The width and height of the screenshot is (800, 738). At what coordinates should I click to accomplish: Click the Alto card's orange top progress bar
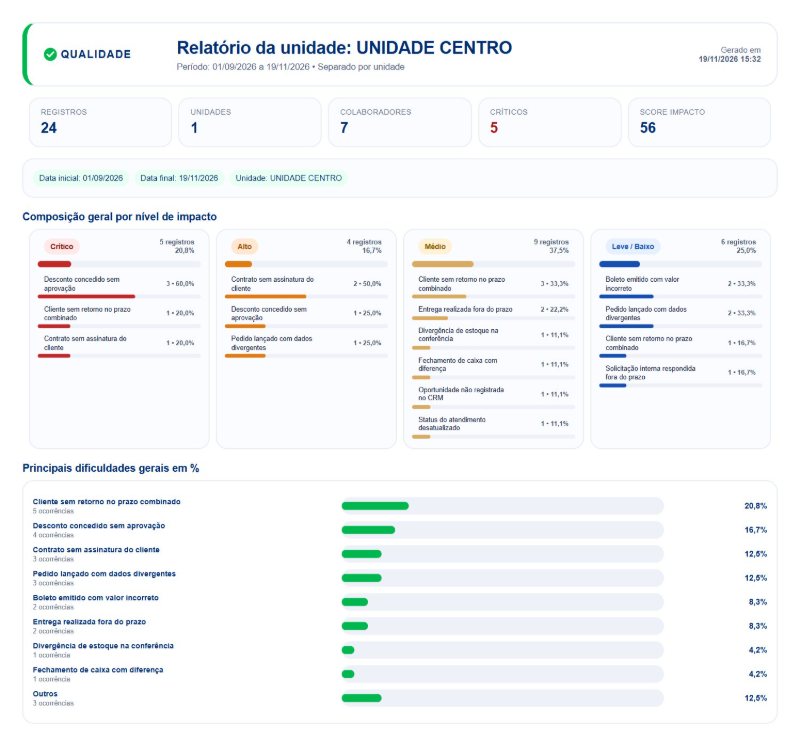(238, 264)
